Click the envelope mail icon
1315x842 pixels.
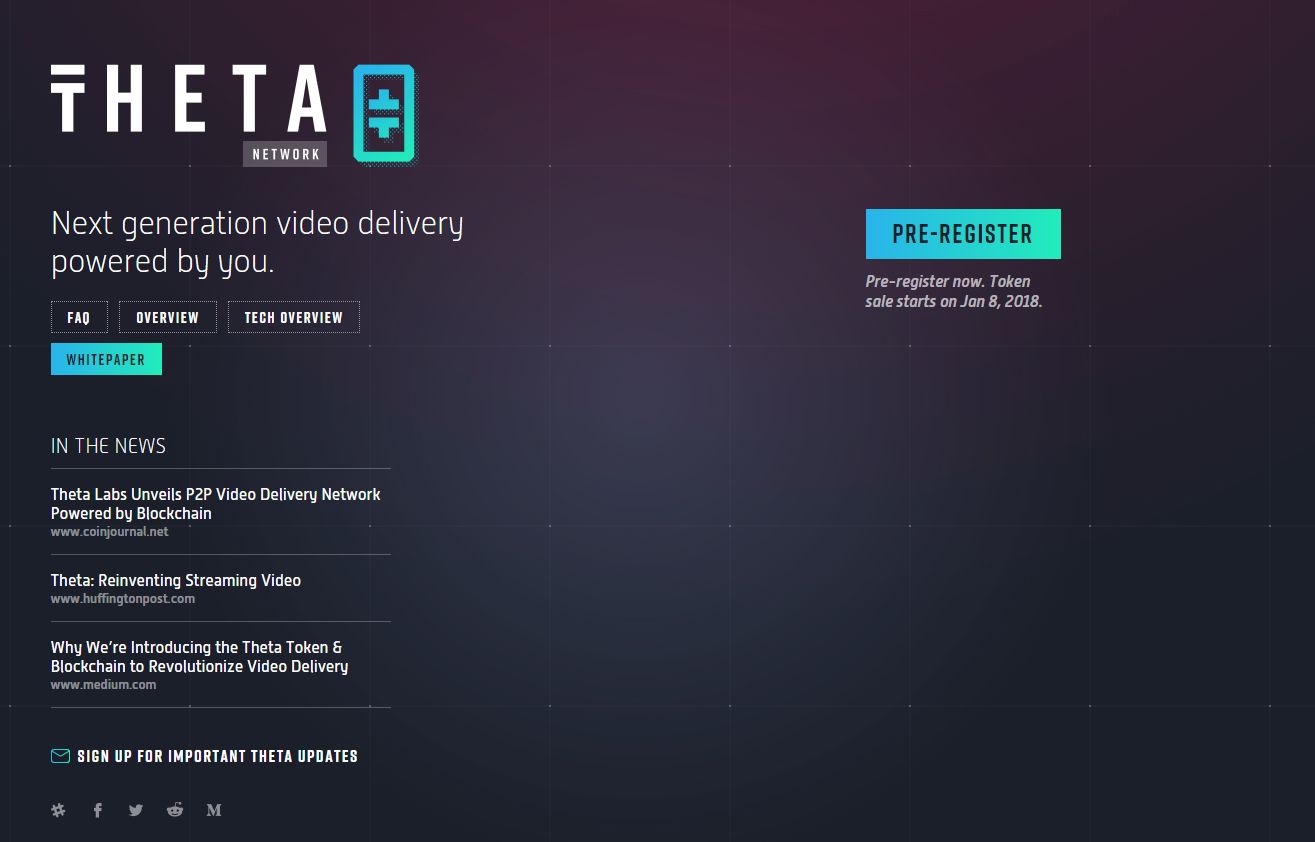60,756
